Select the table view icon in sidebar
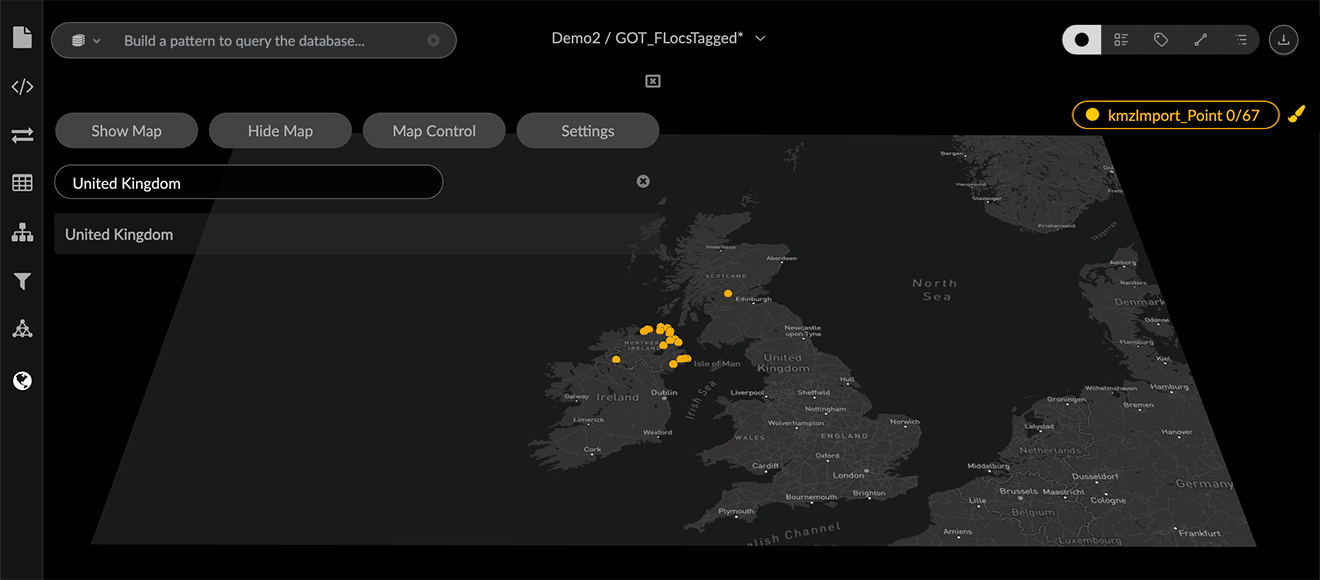 (x=22, y=182)
